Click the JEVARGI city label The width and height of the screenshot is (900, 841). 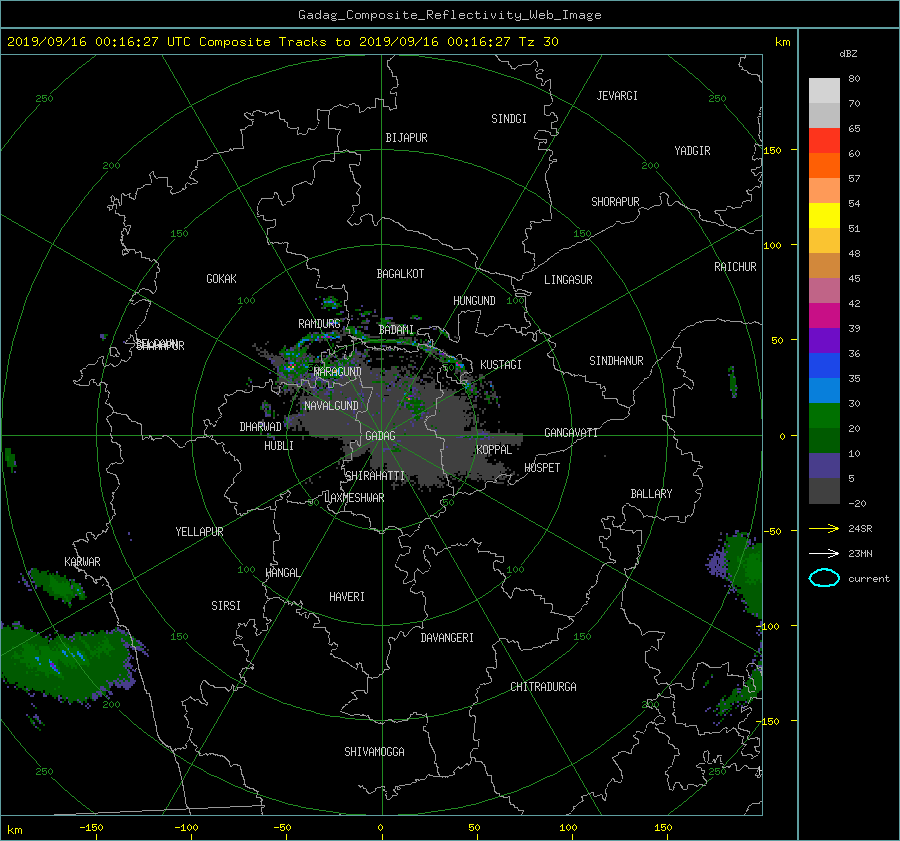[x=617, y=95]
